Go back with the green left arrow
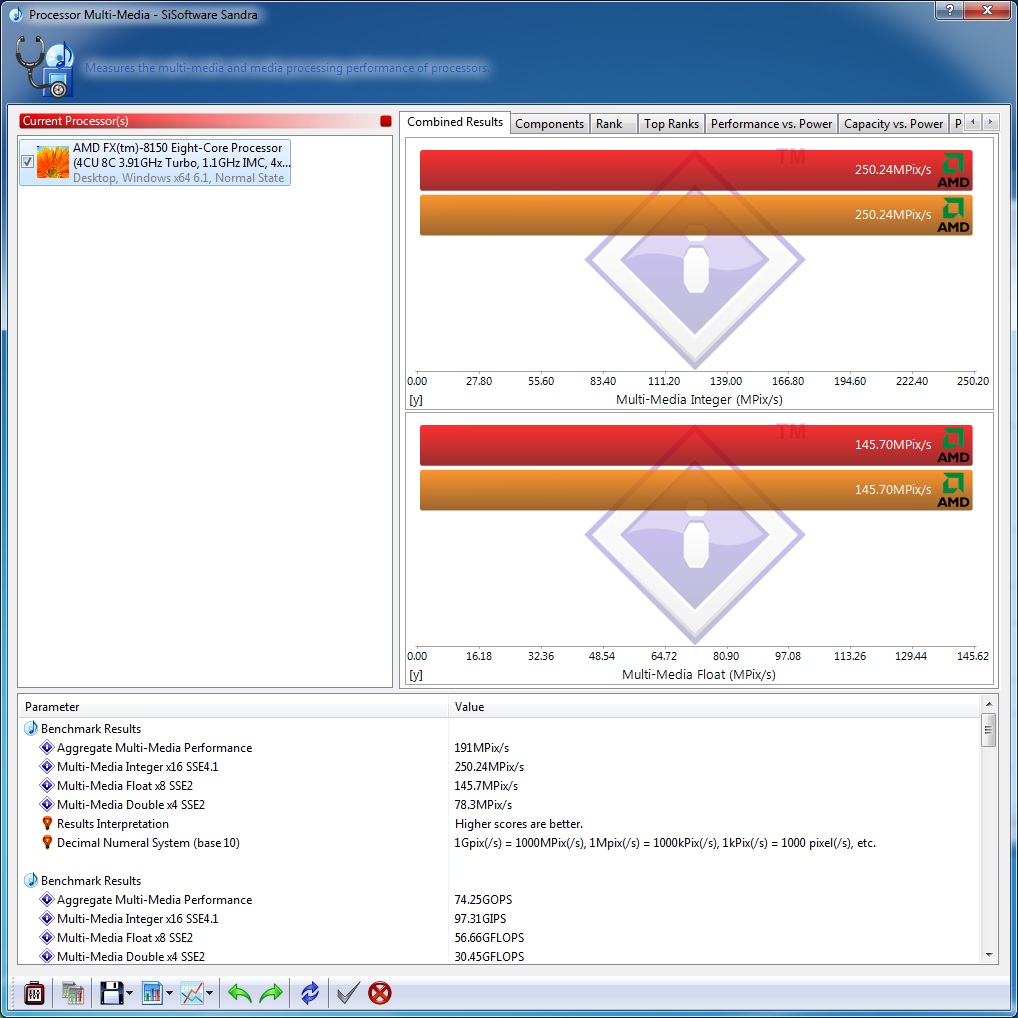The image size is (1018, 1018). click(240, 993)
